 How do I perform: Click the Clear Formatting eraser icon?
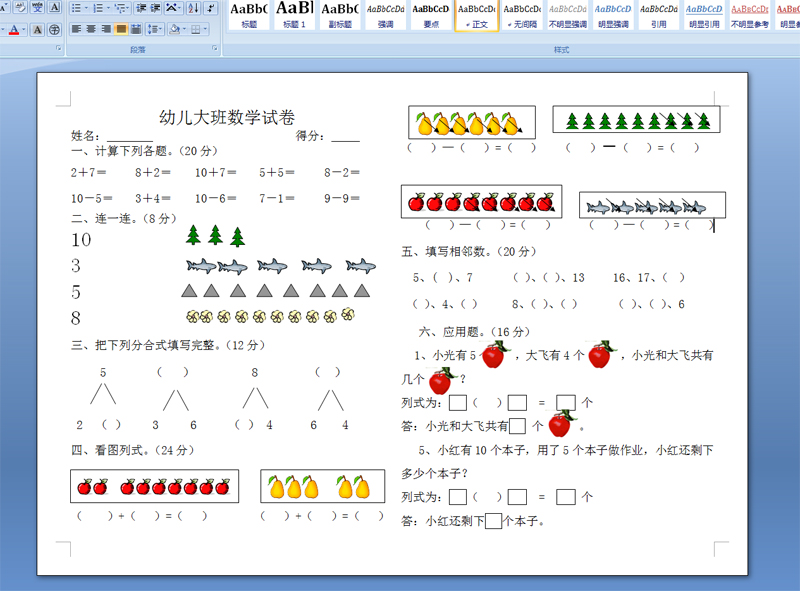point(20,8)
